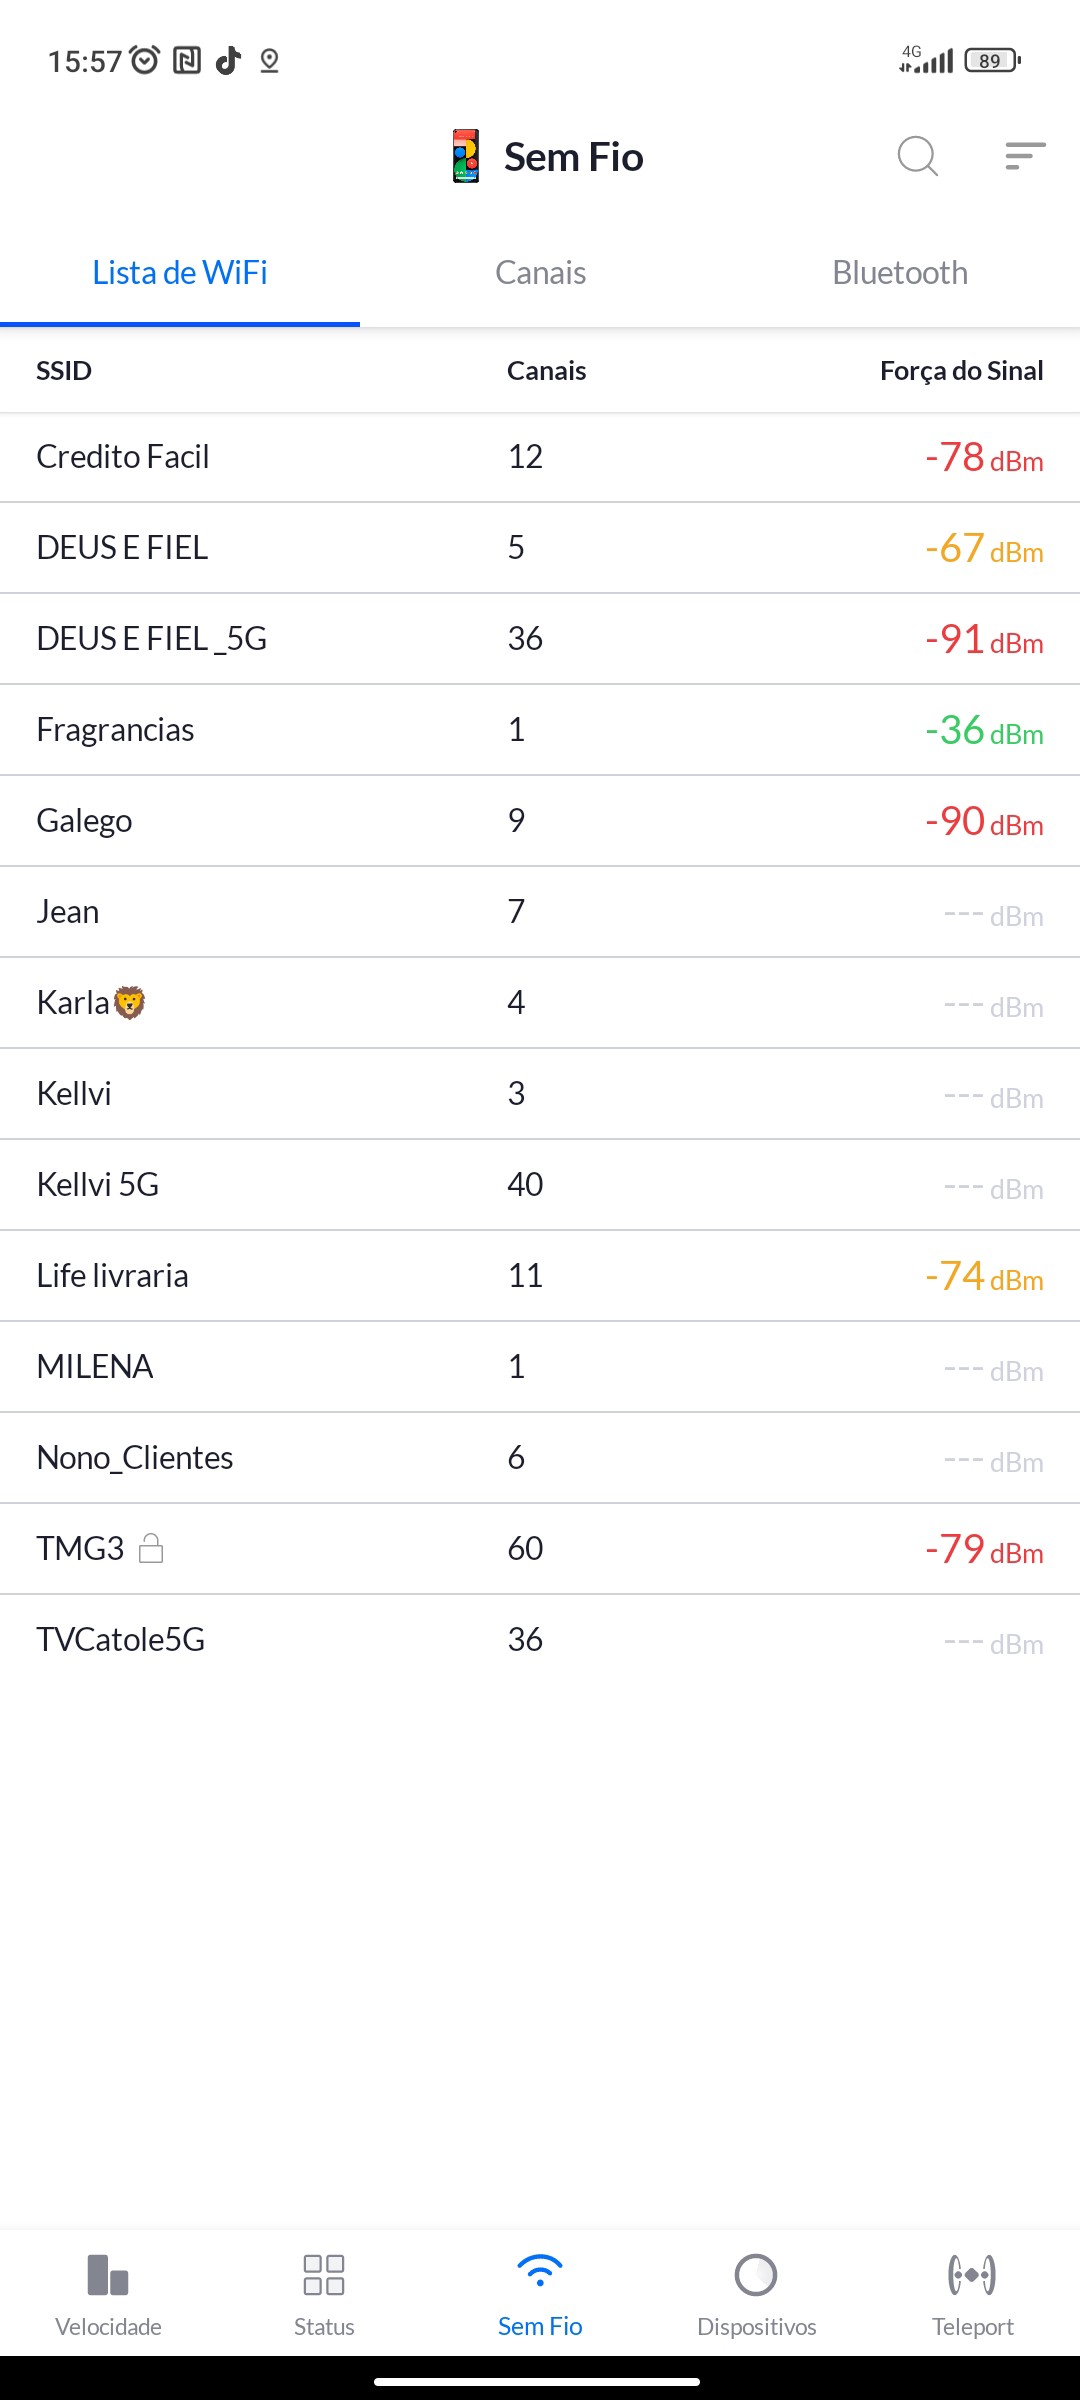Viewport: 1080px width, 2400px height.
Task: Tap the phone device icon beside Sem Fio
Action: click(466, 156)
